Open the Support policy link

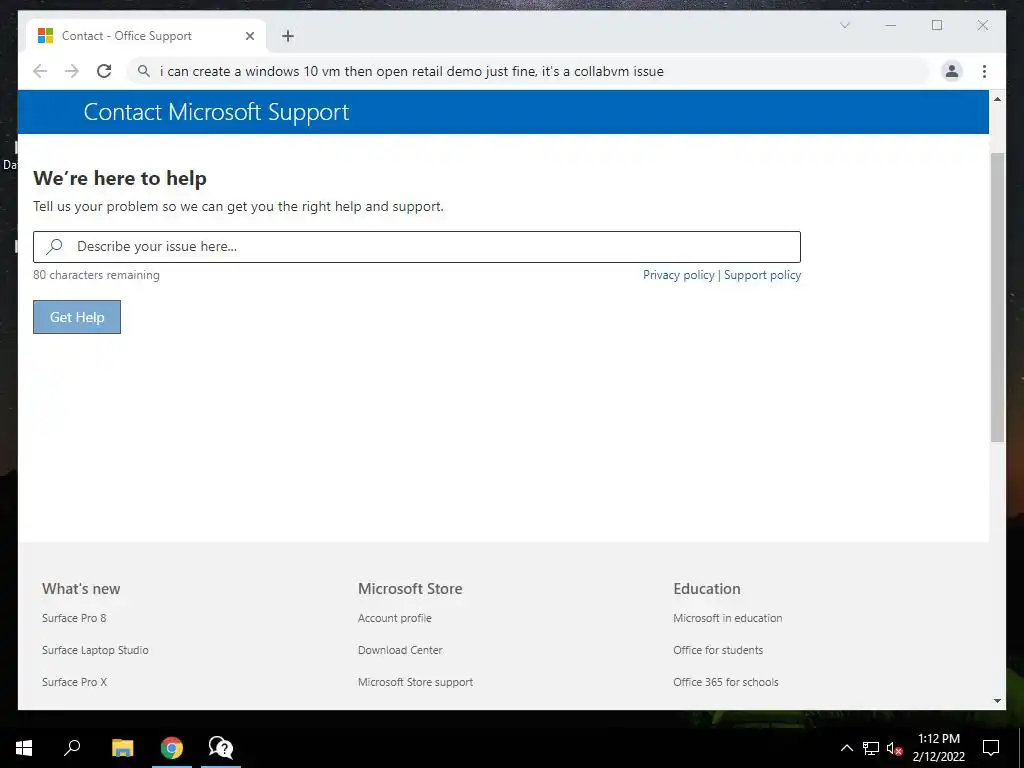pyautogui.click(x=762, y=275)
